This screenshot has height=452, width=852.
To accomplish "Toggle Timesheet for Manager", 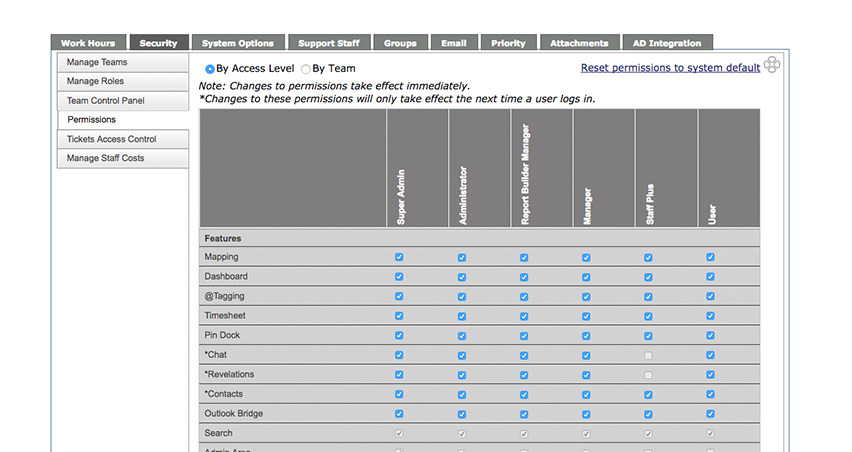I will pos(586,316).
